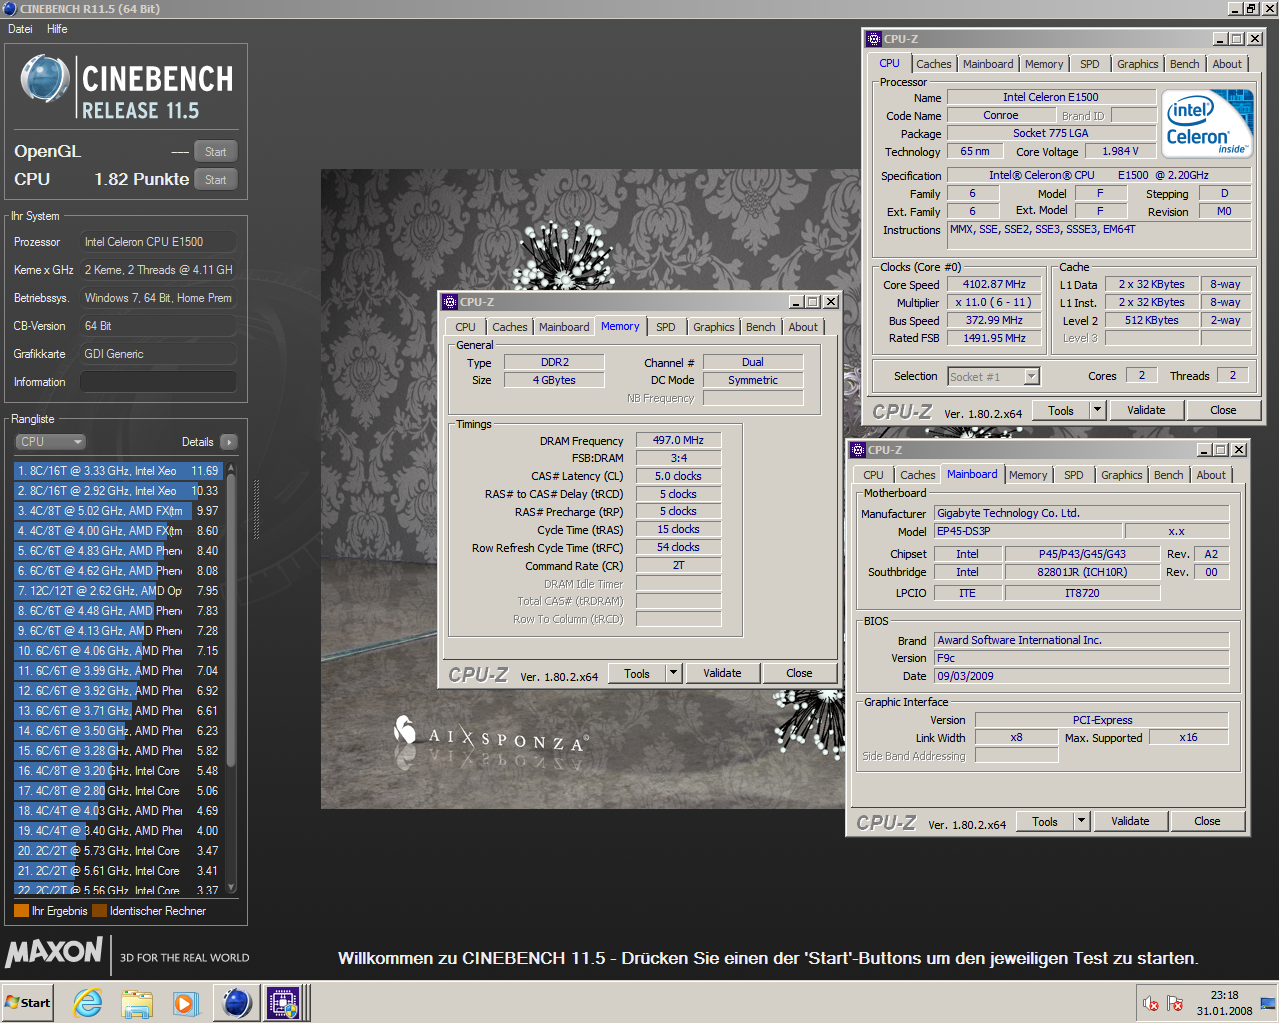Click the Prozessor field Intel Celeron CPU E1500
The image size is (1279, 1023).
coord(158,242)
